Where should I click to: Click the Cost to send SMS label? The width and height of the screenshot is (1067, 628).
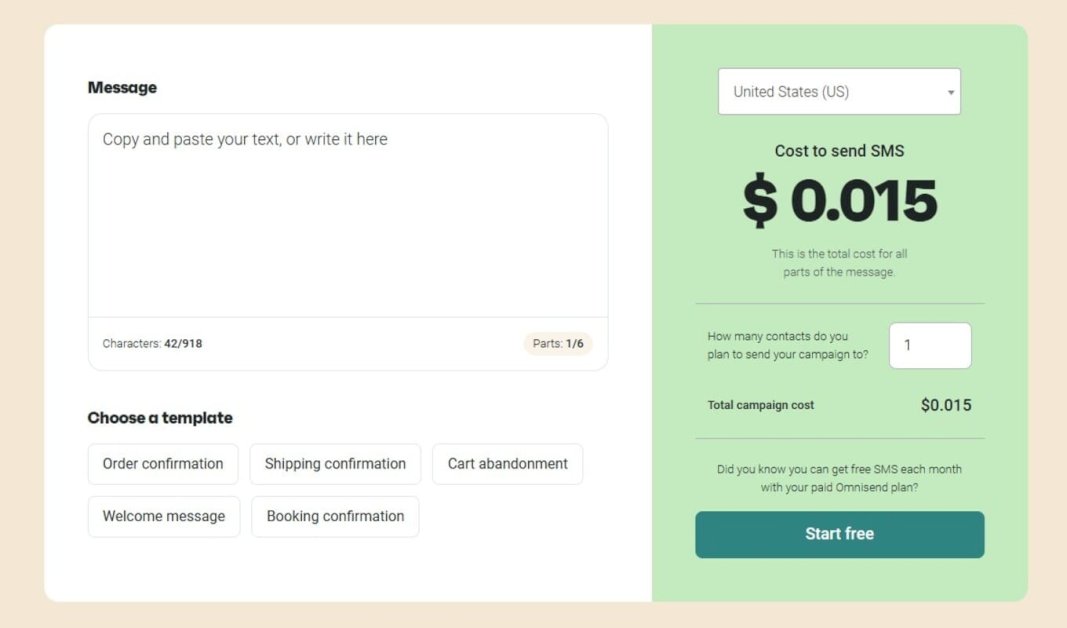tap(839, 151)
